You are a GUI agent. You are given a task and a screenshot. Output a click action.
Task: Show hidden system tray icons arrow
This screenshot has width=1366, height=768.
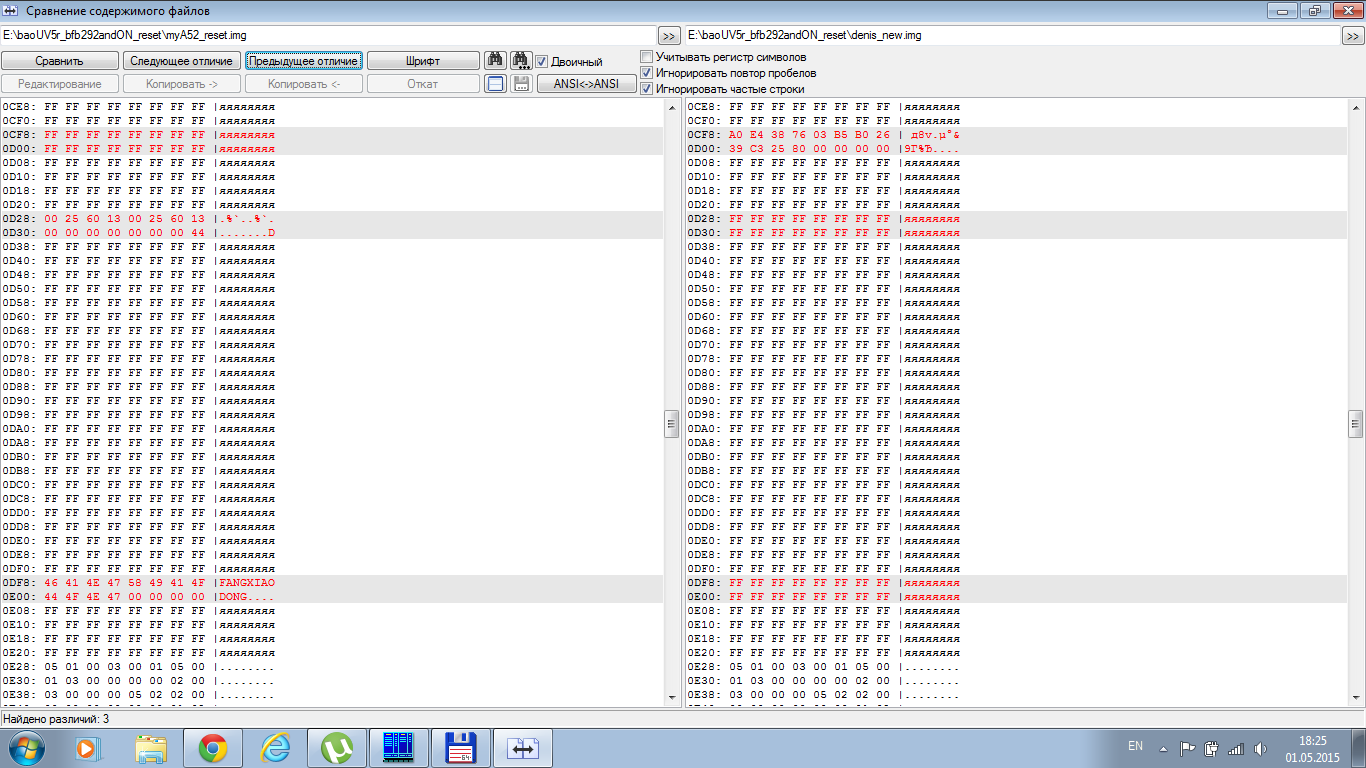[1163, 747]
